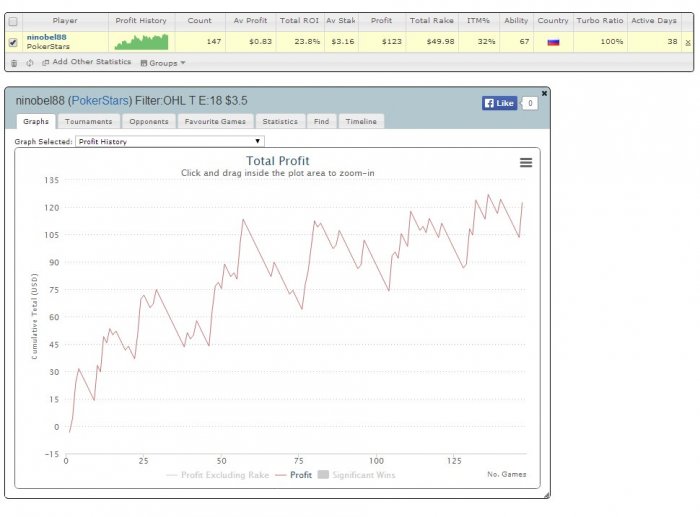The image size is (700, 517).
Task: Click the trash icon below player row
Action: 14,63
